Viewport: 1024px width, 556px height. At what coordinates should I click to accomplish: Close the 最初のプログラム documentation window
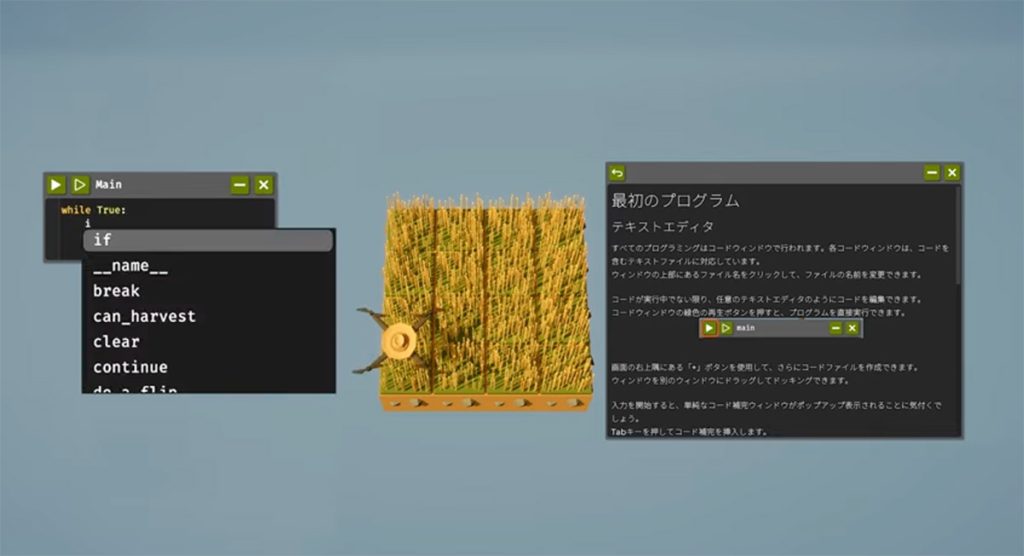952,173
